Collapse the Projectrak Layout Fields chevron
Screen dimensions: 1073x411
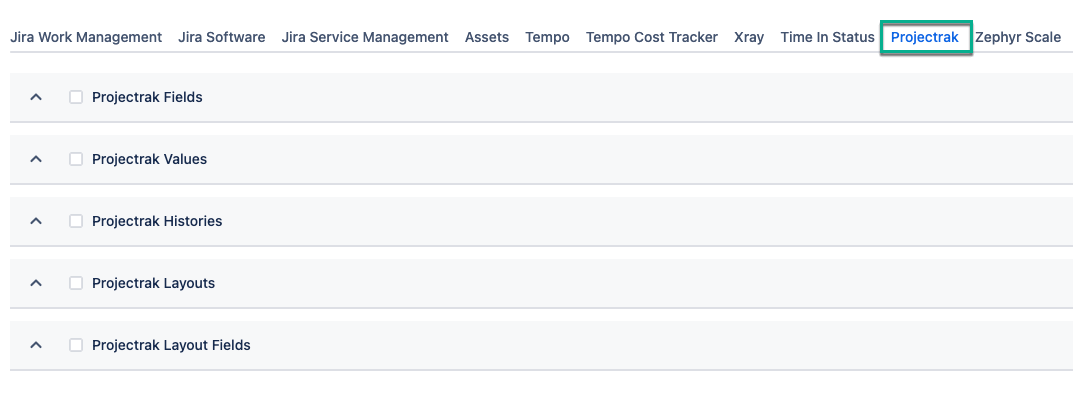pos(36,346)
